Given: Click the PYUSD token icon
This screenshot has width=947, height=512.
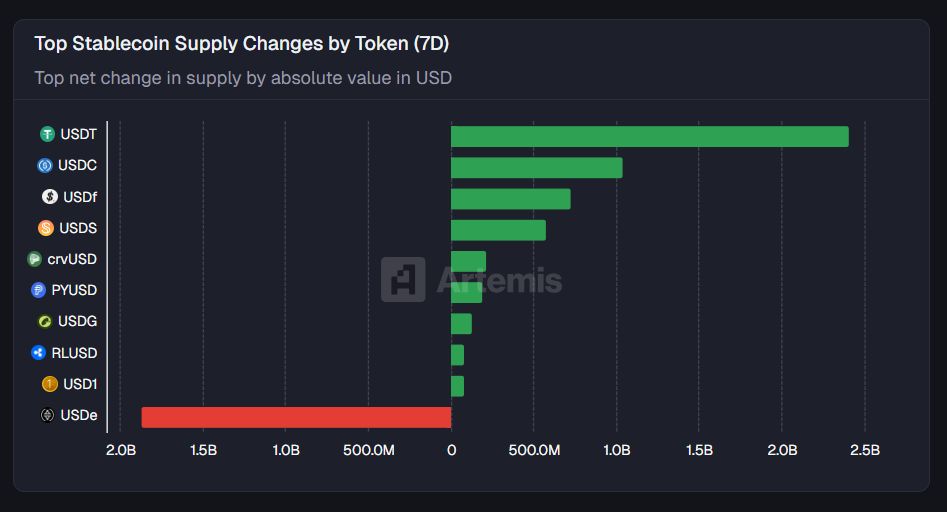Looking at the screenshot, I should (x=39, y=290).
